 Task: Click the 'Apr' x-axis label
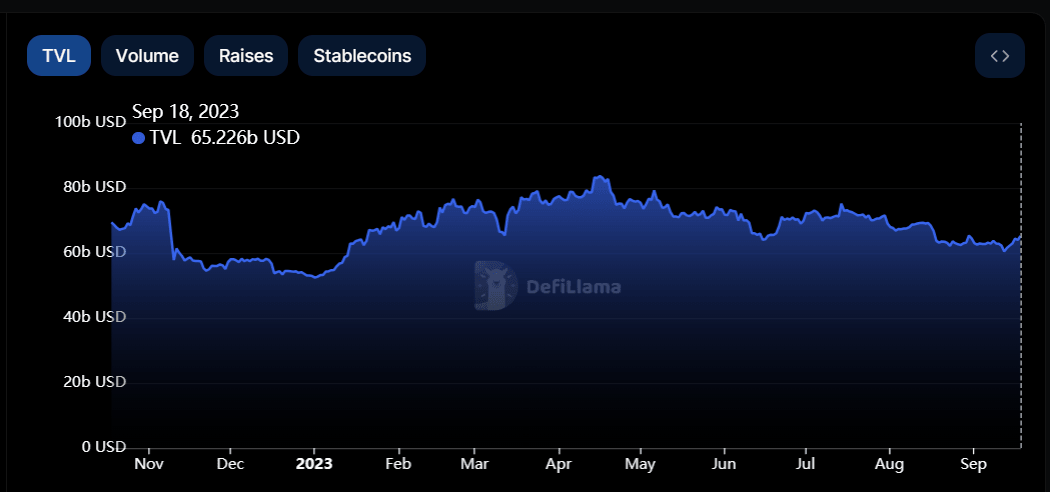558,464
